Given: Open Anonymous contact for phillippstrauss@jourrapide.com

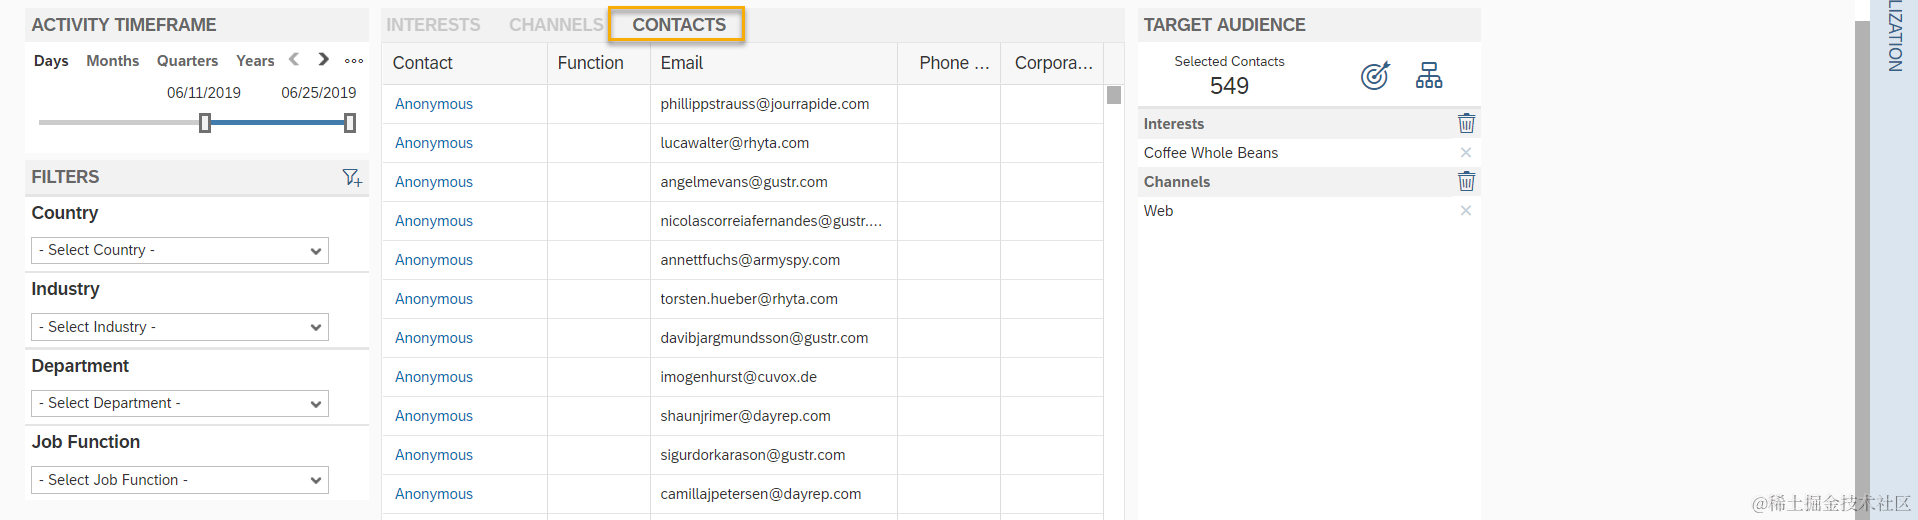Looking at the screenshot, I should click(x=434, y=104).
